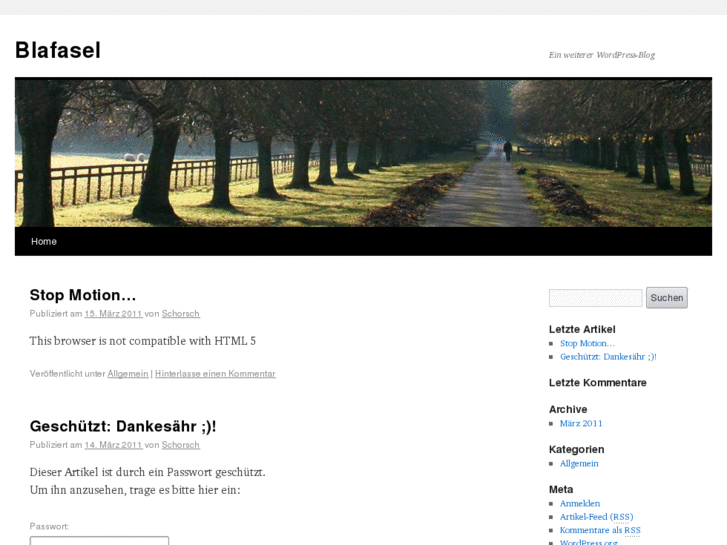Viewport: 727px width, 545px height.
Task: Click the Letzte Kommentare heading
Action: click(x=598, y=383)
